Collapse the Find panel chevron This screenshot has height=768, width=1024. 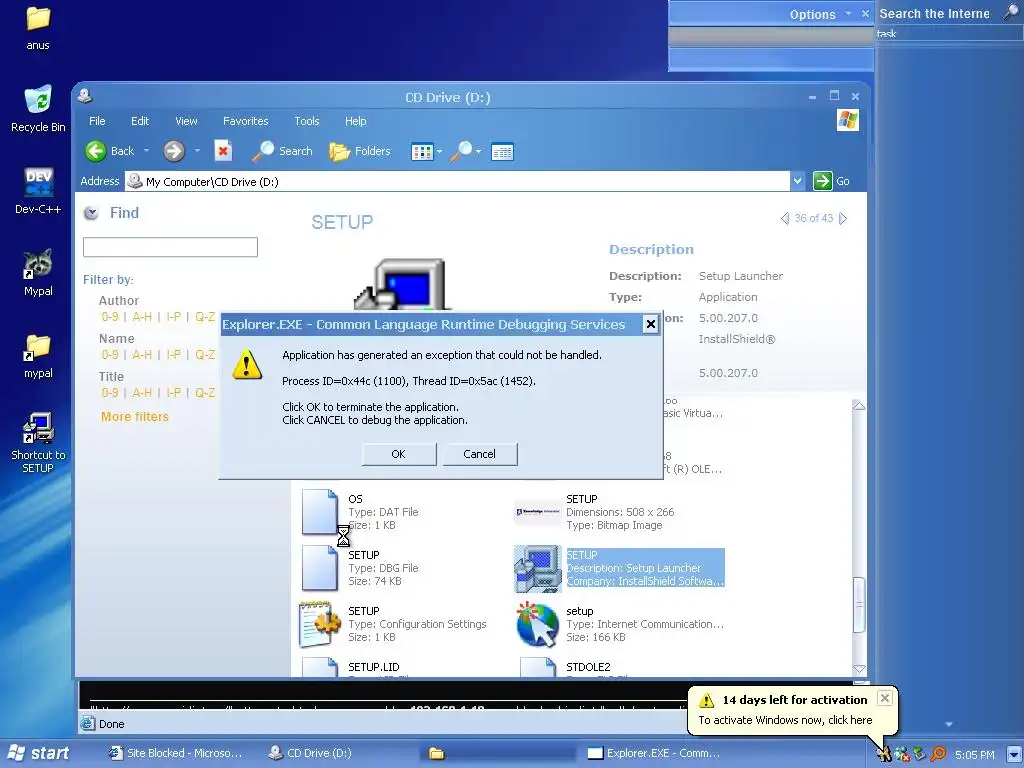tap(91, 213)
